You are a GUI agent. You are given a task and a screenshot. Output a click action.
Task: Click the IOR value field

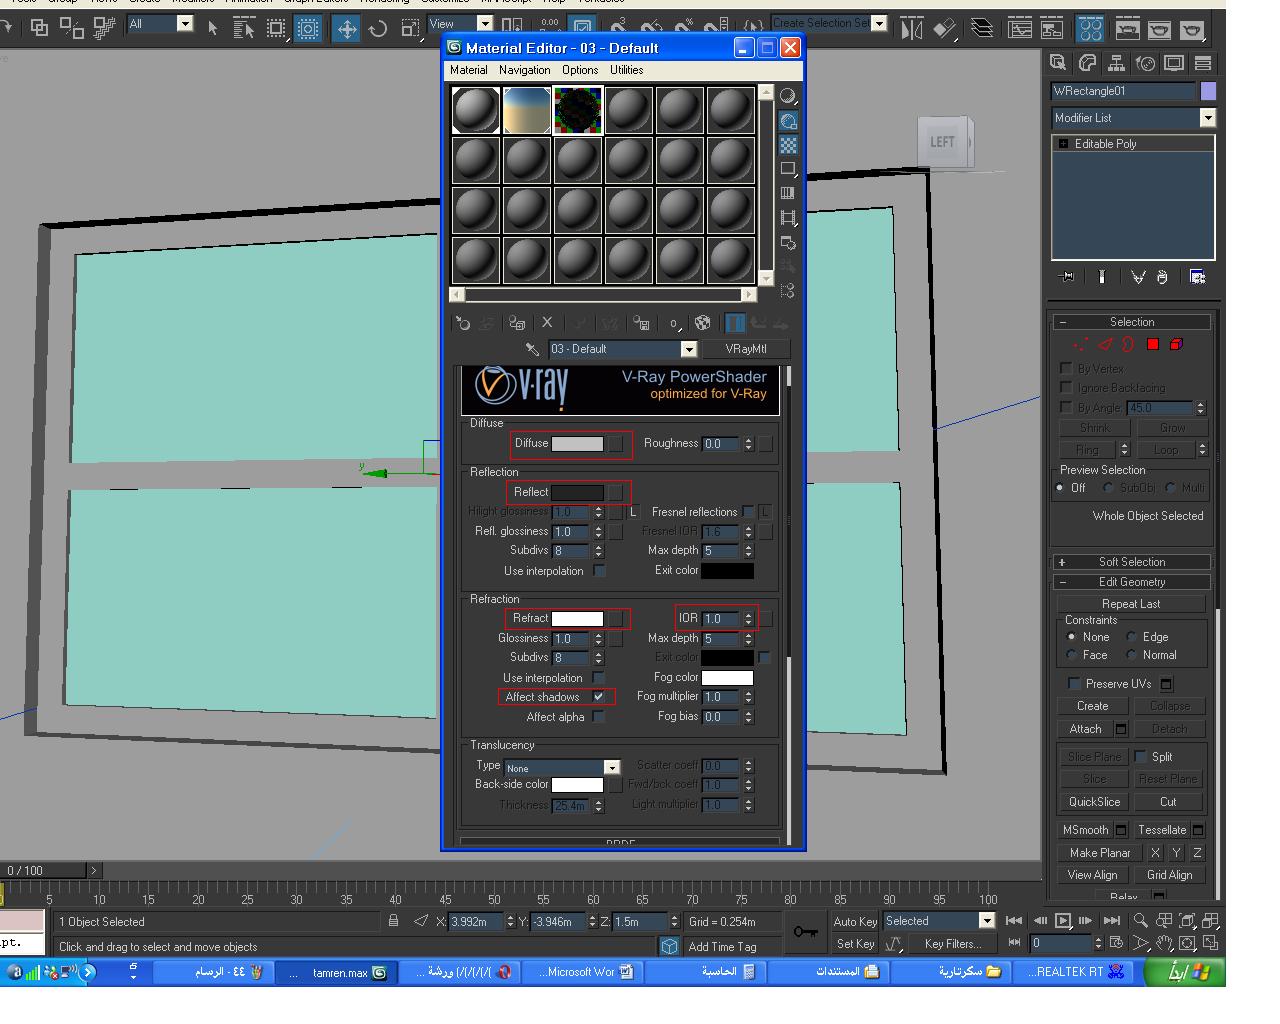[721, 619]
